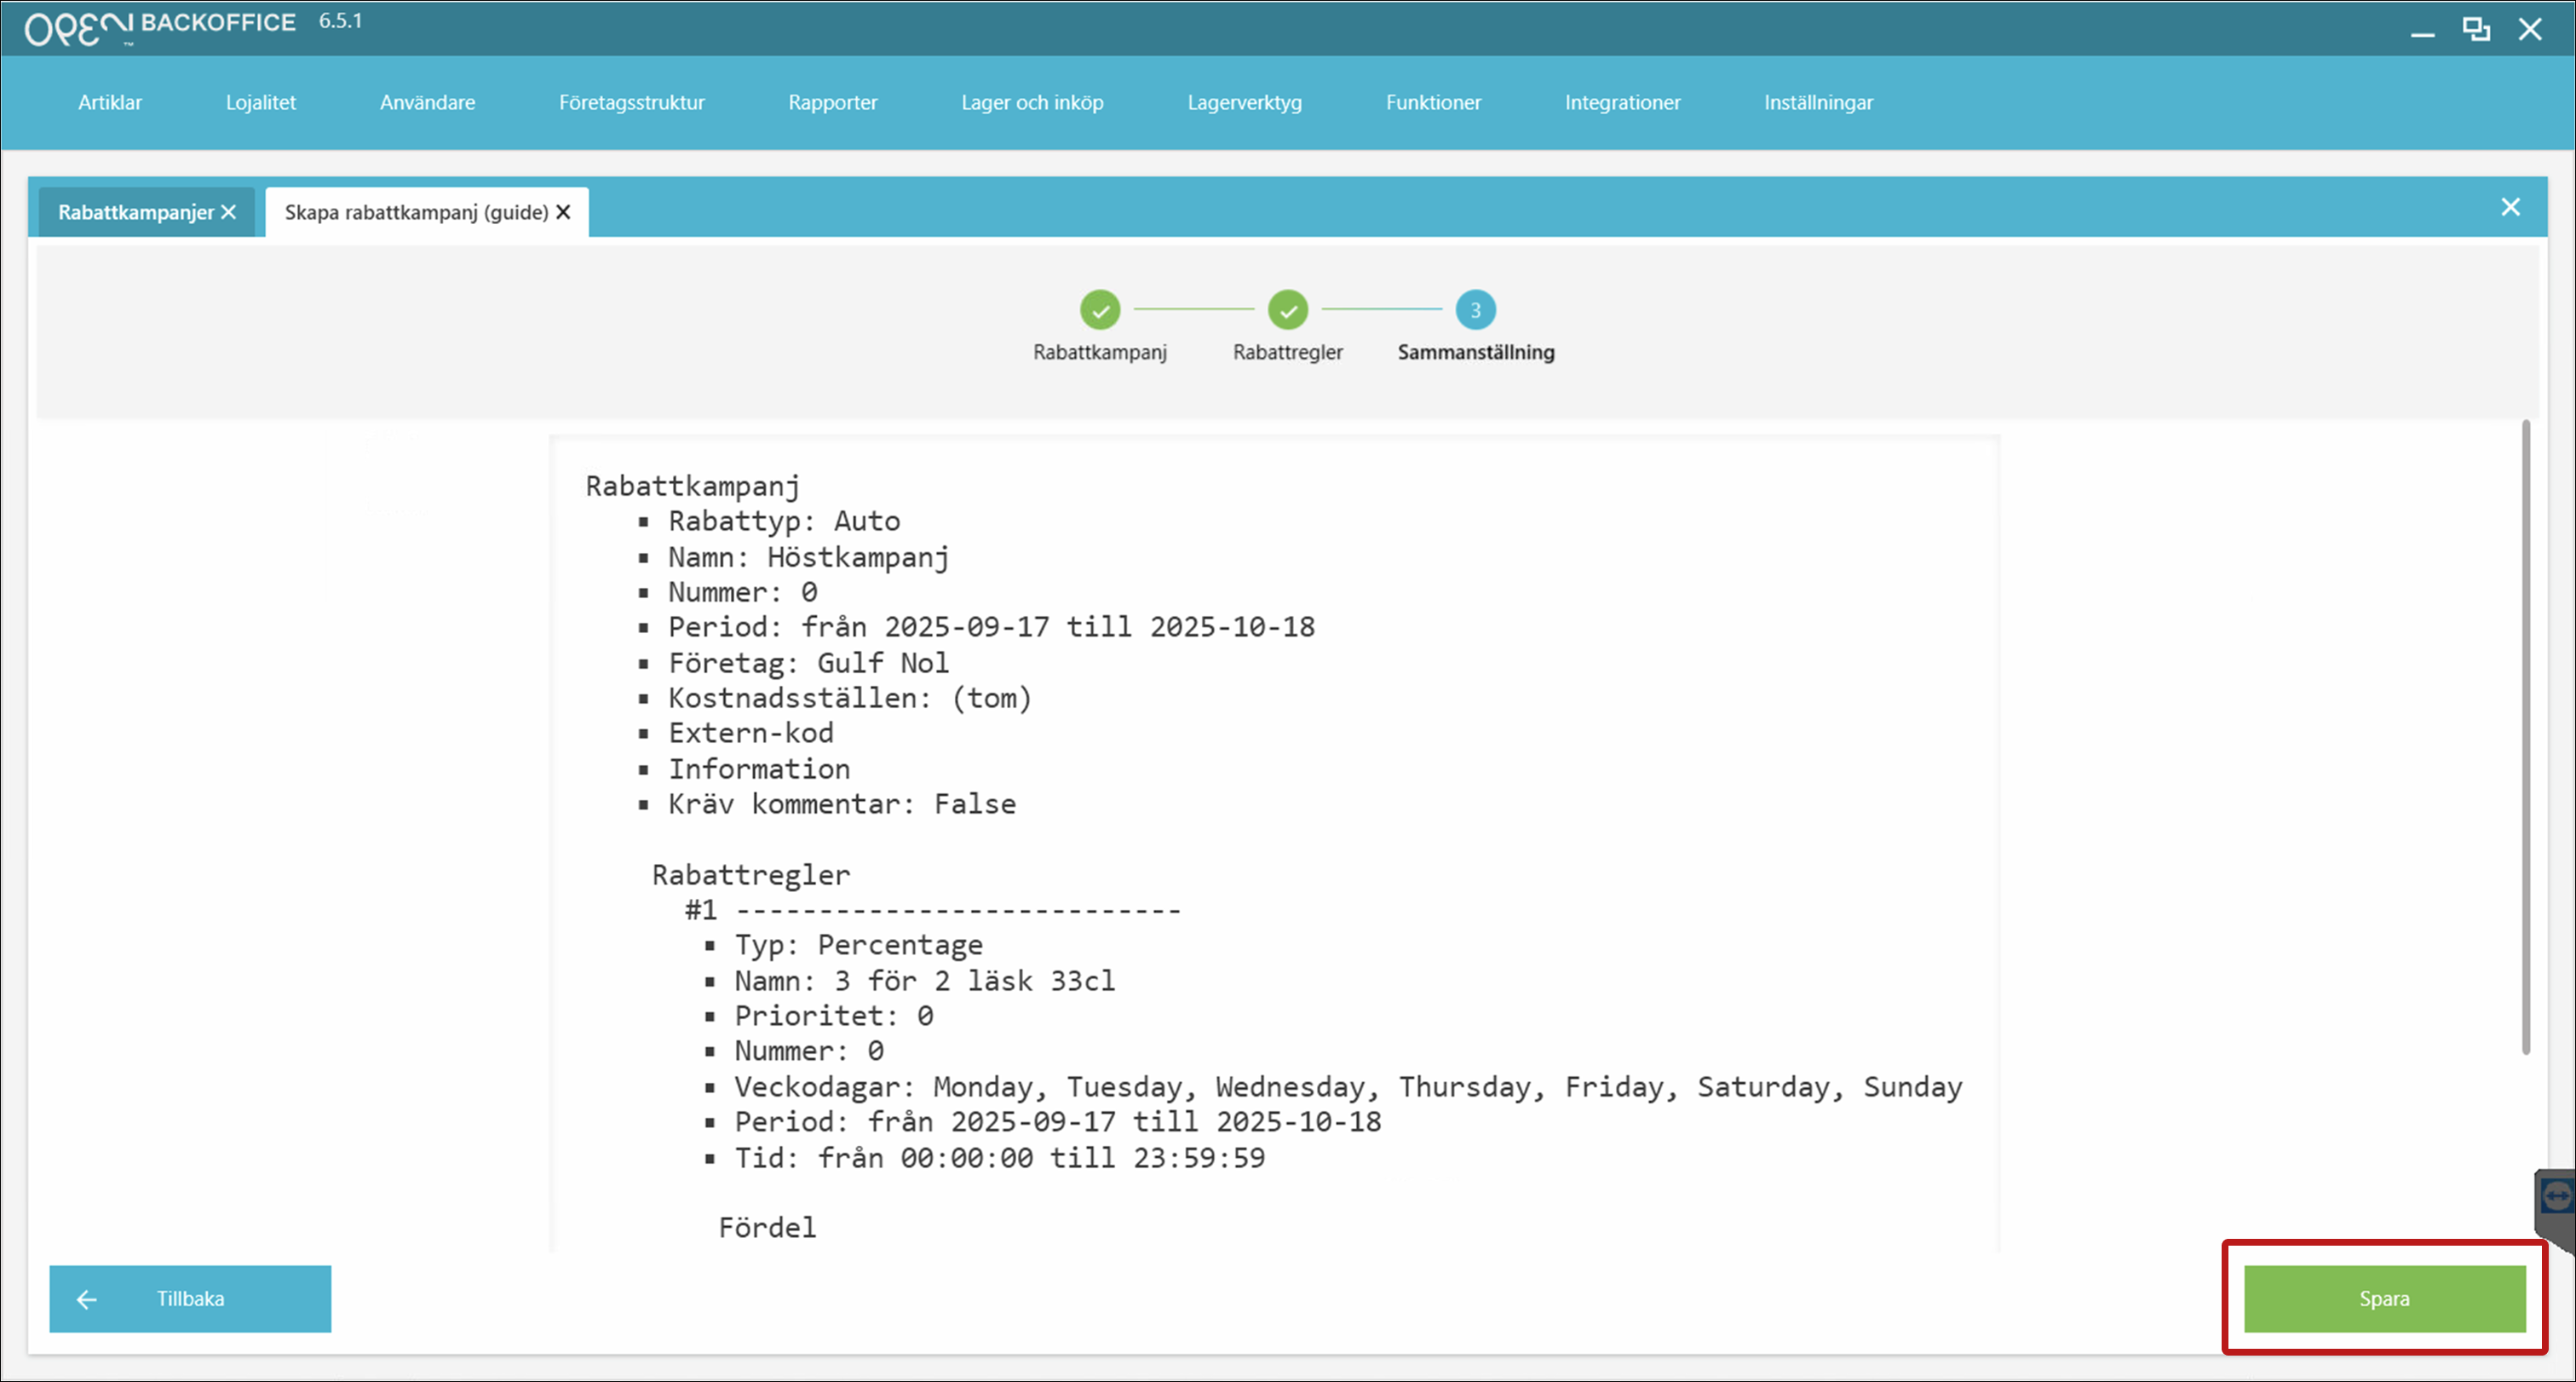Click step 3 Sammanställning circle
The height and width of the screenshot is (1382, 2576).
[x=1475, y=310]
